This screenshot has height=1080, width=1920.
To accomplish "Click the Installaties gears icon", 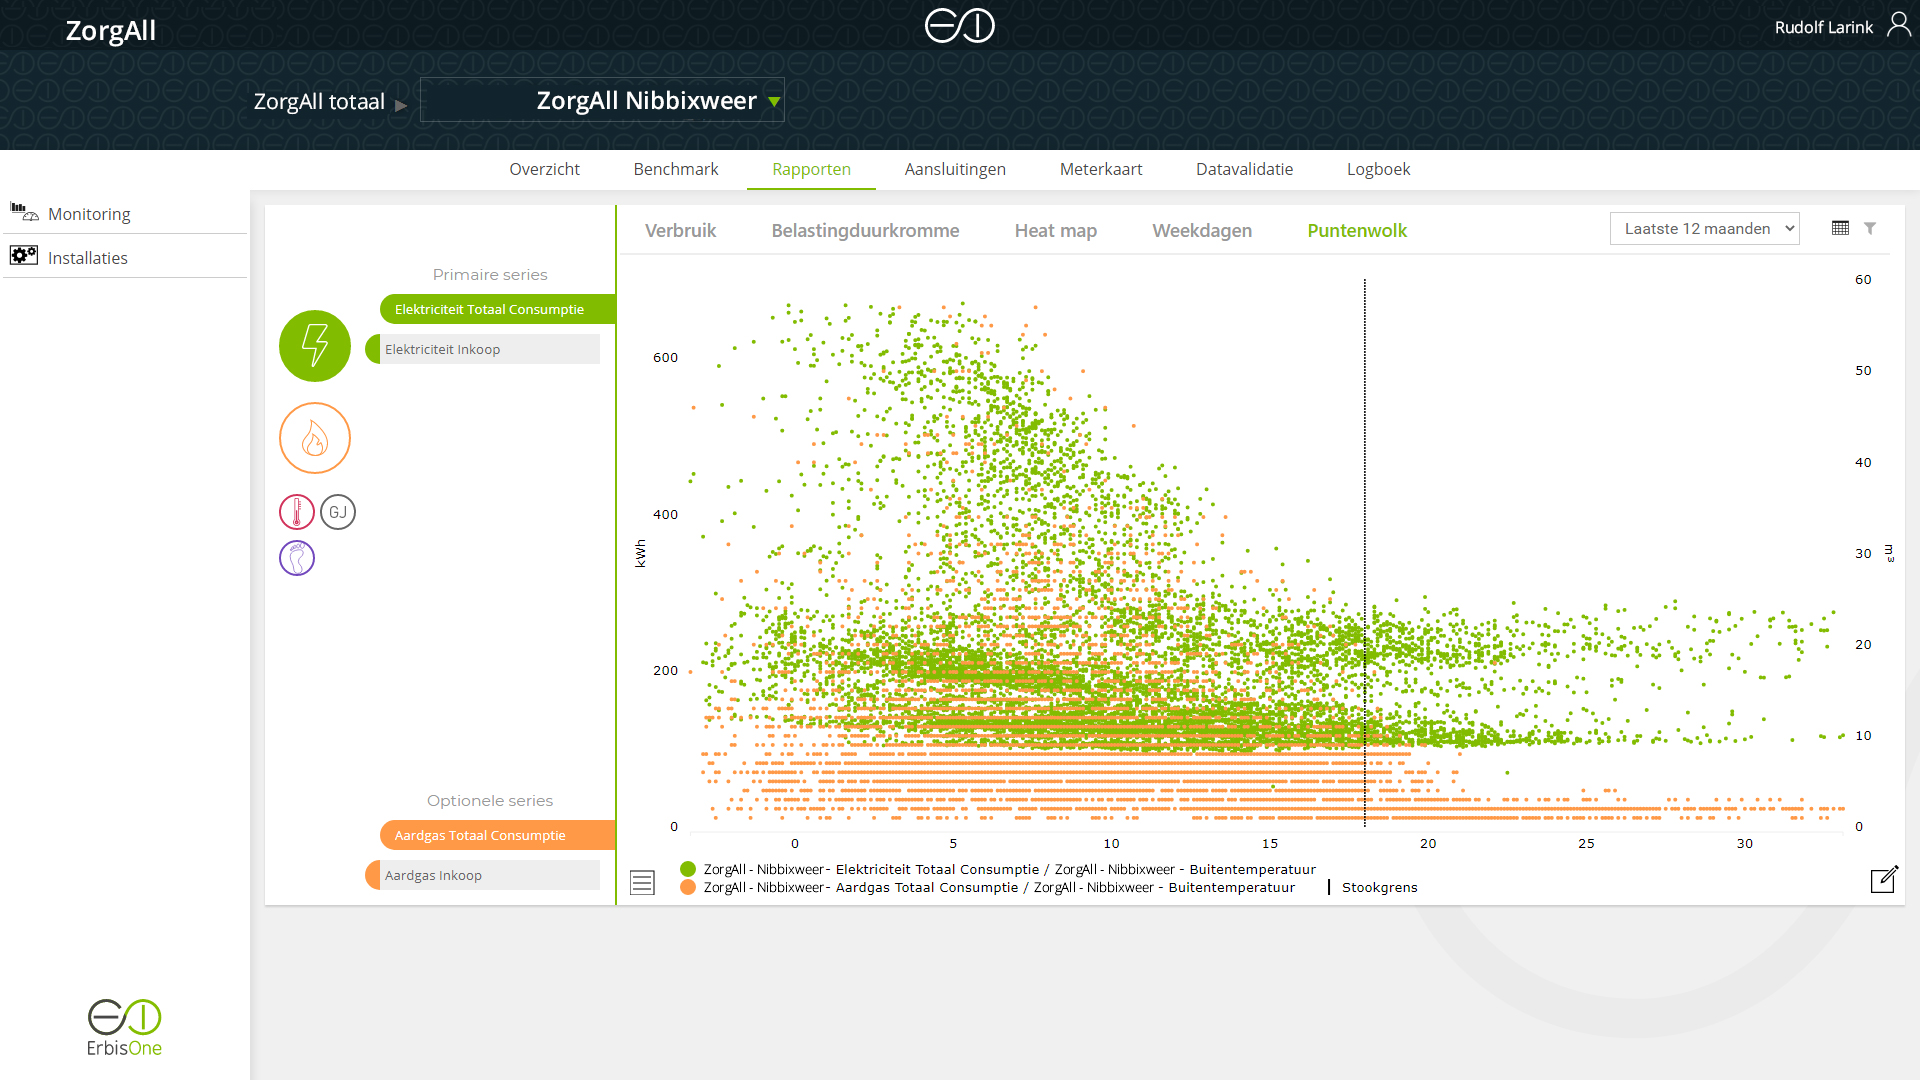I will click(24, 256).
